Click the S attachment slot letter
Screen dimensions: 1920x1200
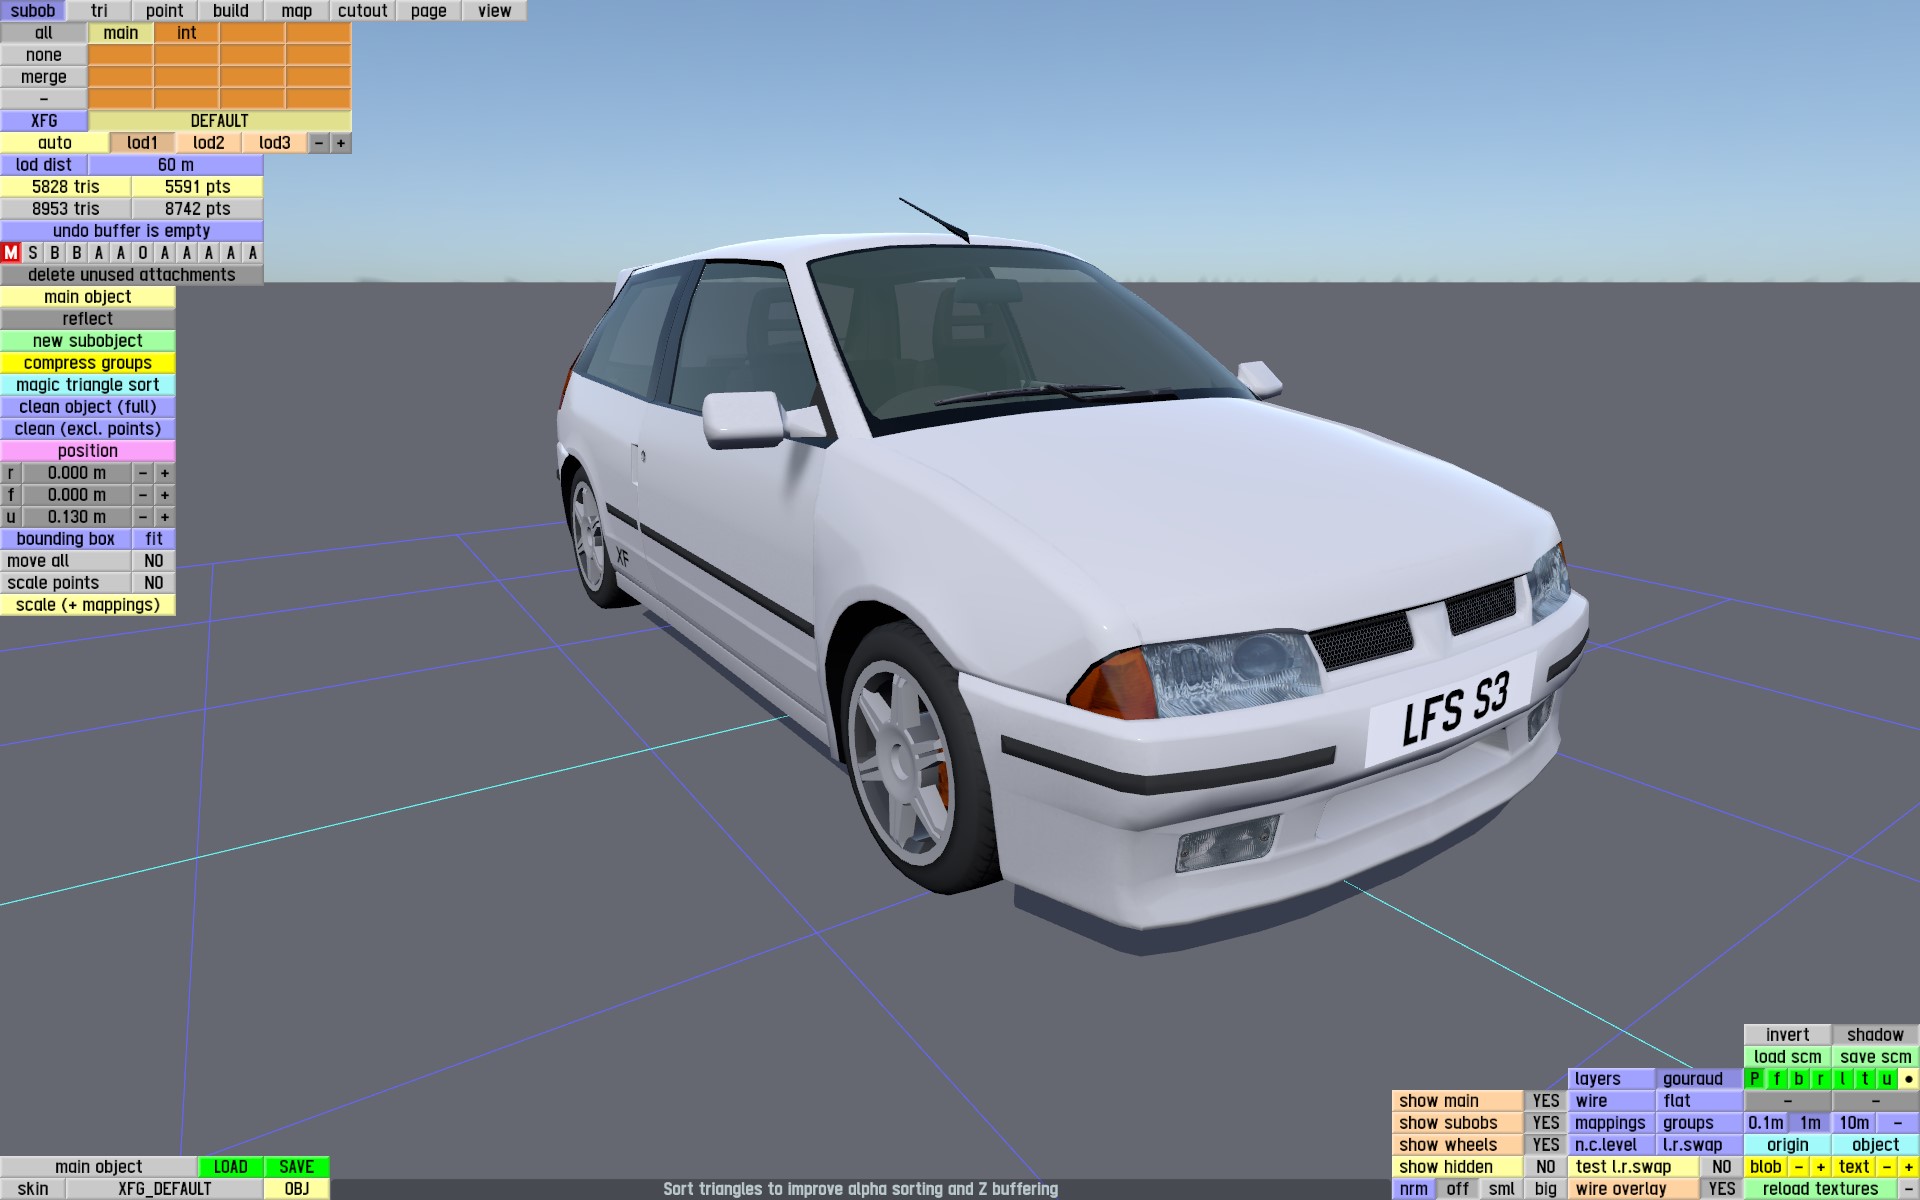(x=33, y=253)
